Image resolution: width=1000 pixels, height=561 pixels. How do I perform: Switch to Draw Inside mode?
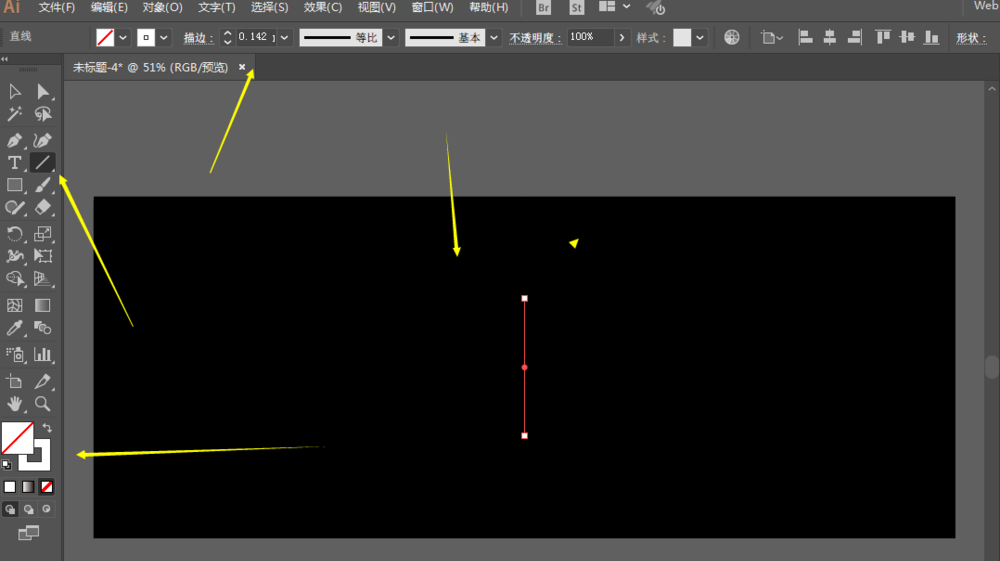(46, 509)
